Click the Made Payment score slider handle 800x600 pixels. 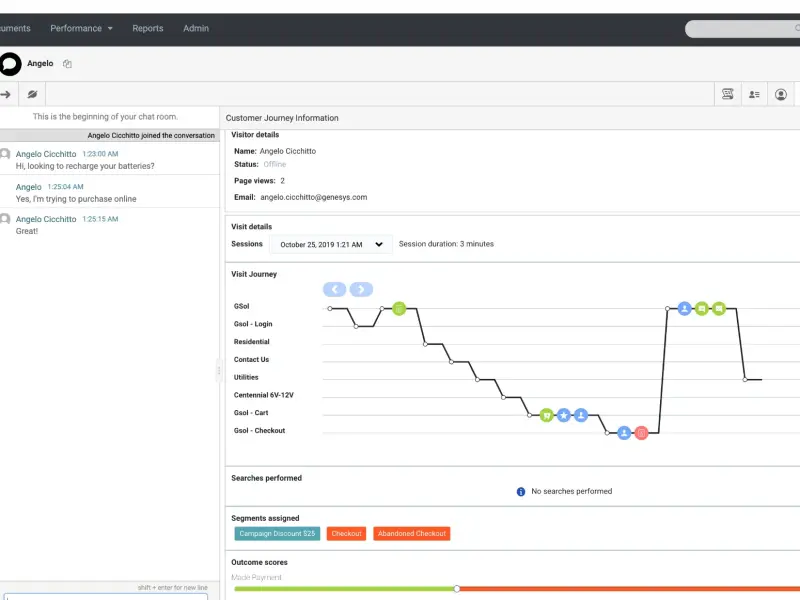tap(457, 589)
